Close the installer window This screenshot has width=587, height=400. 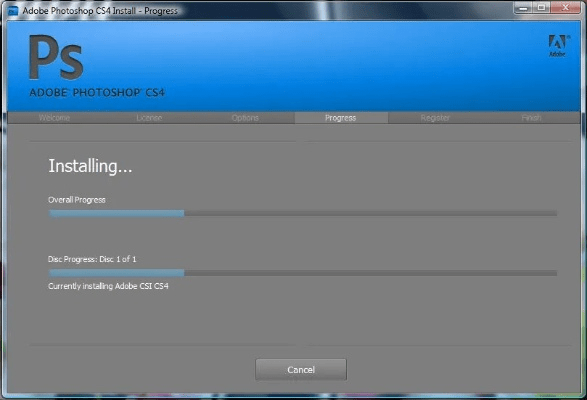pos(565,7)
